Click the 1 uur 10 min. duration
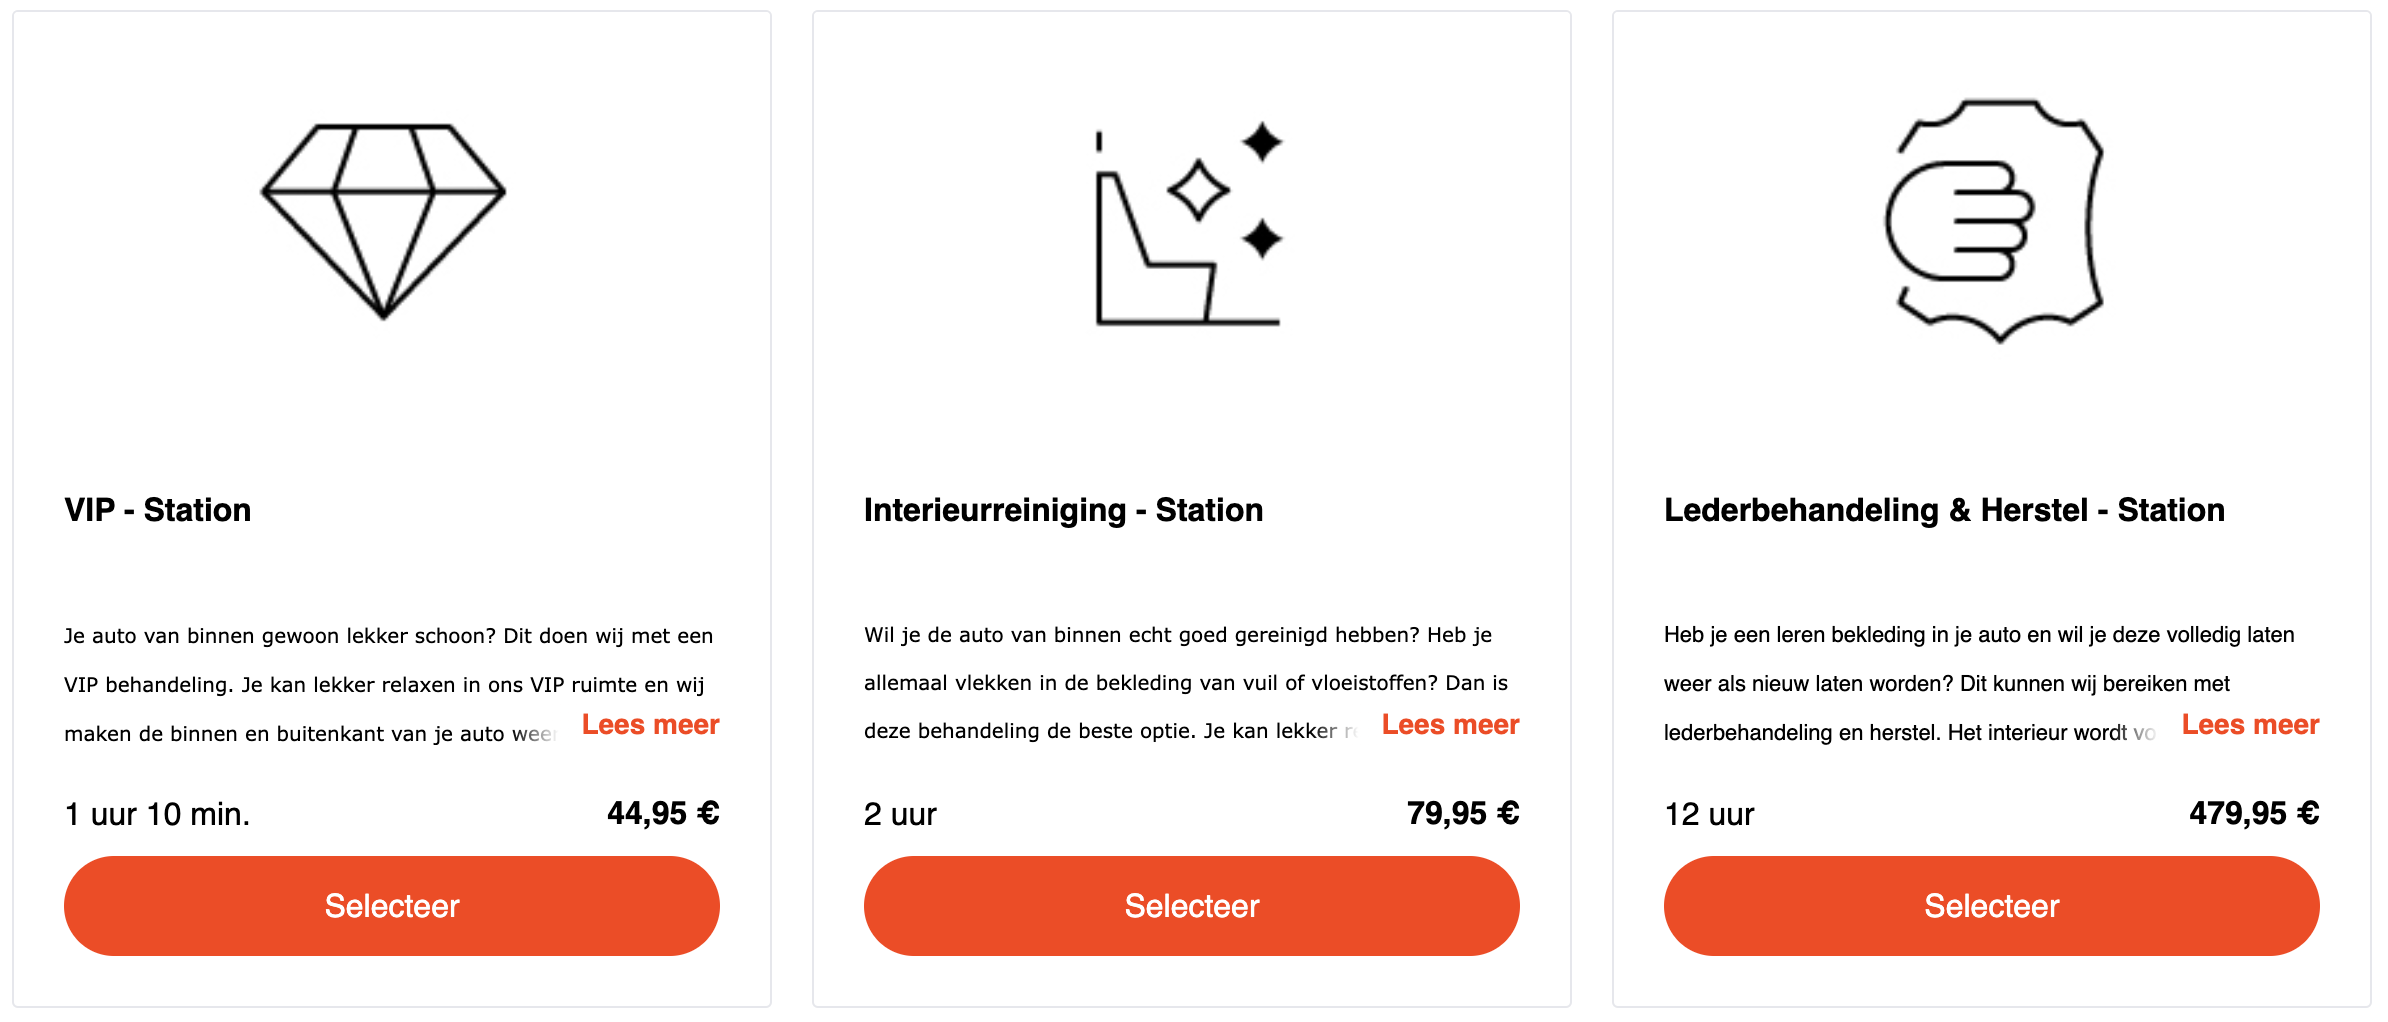2388x1022 pixels. (158, 814)
